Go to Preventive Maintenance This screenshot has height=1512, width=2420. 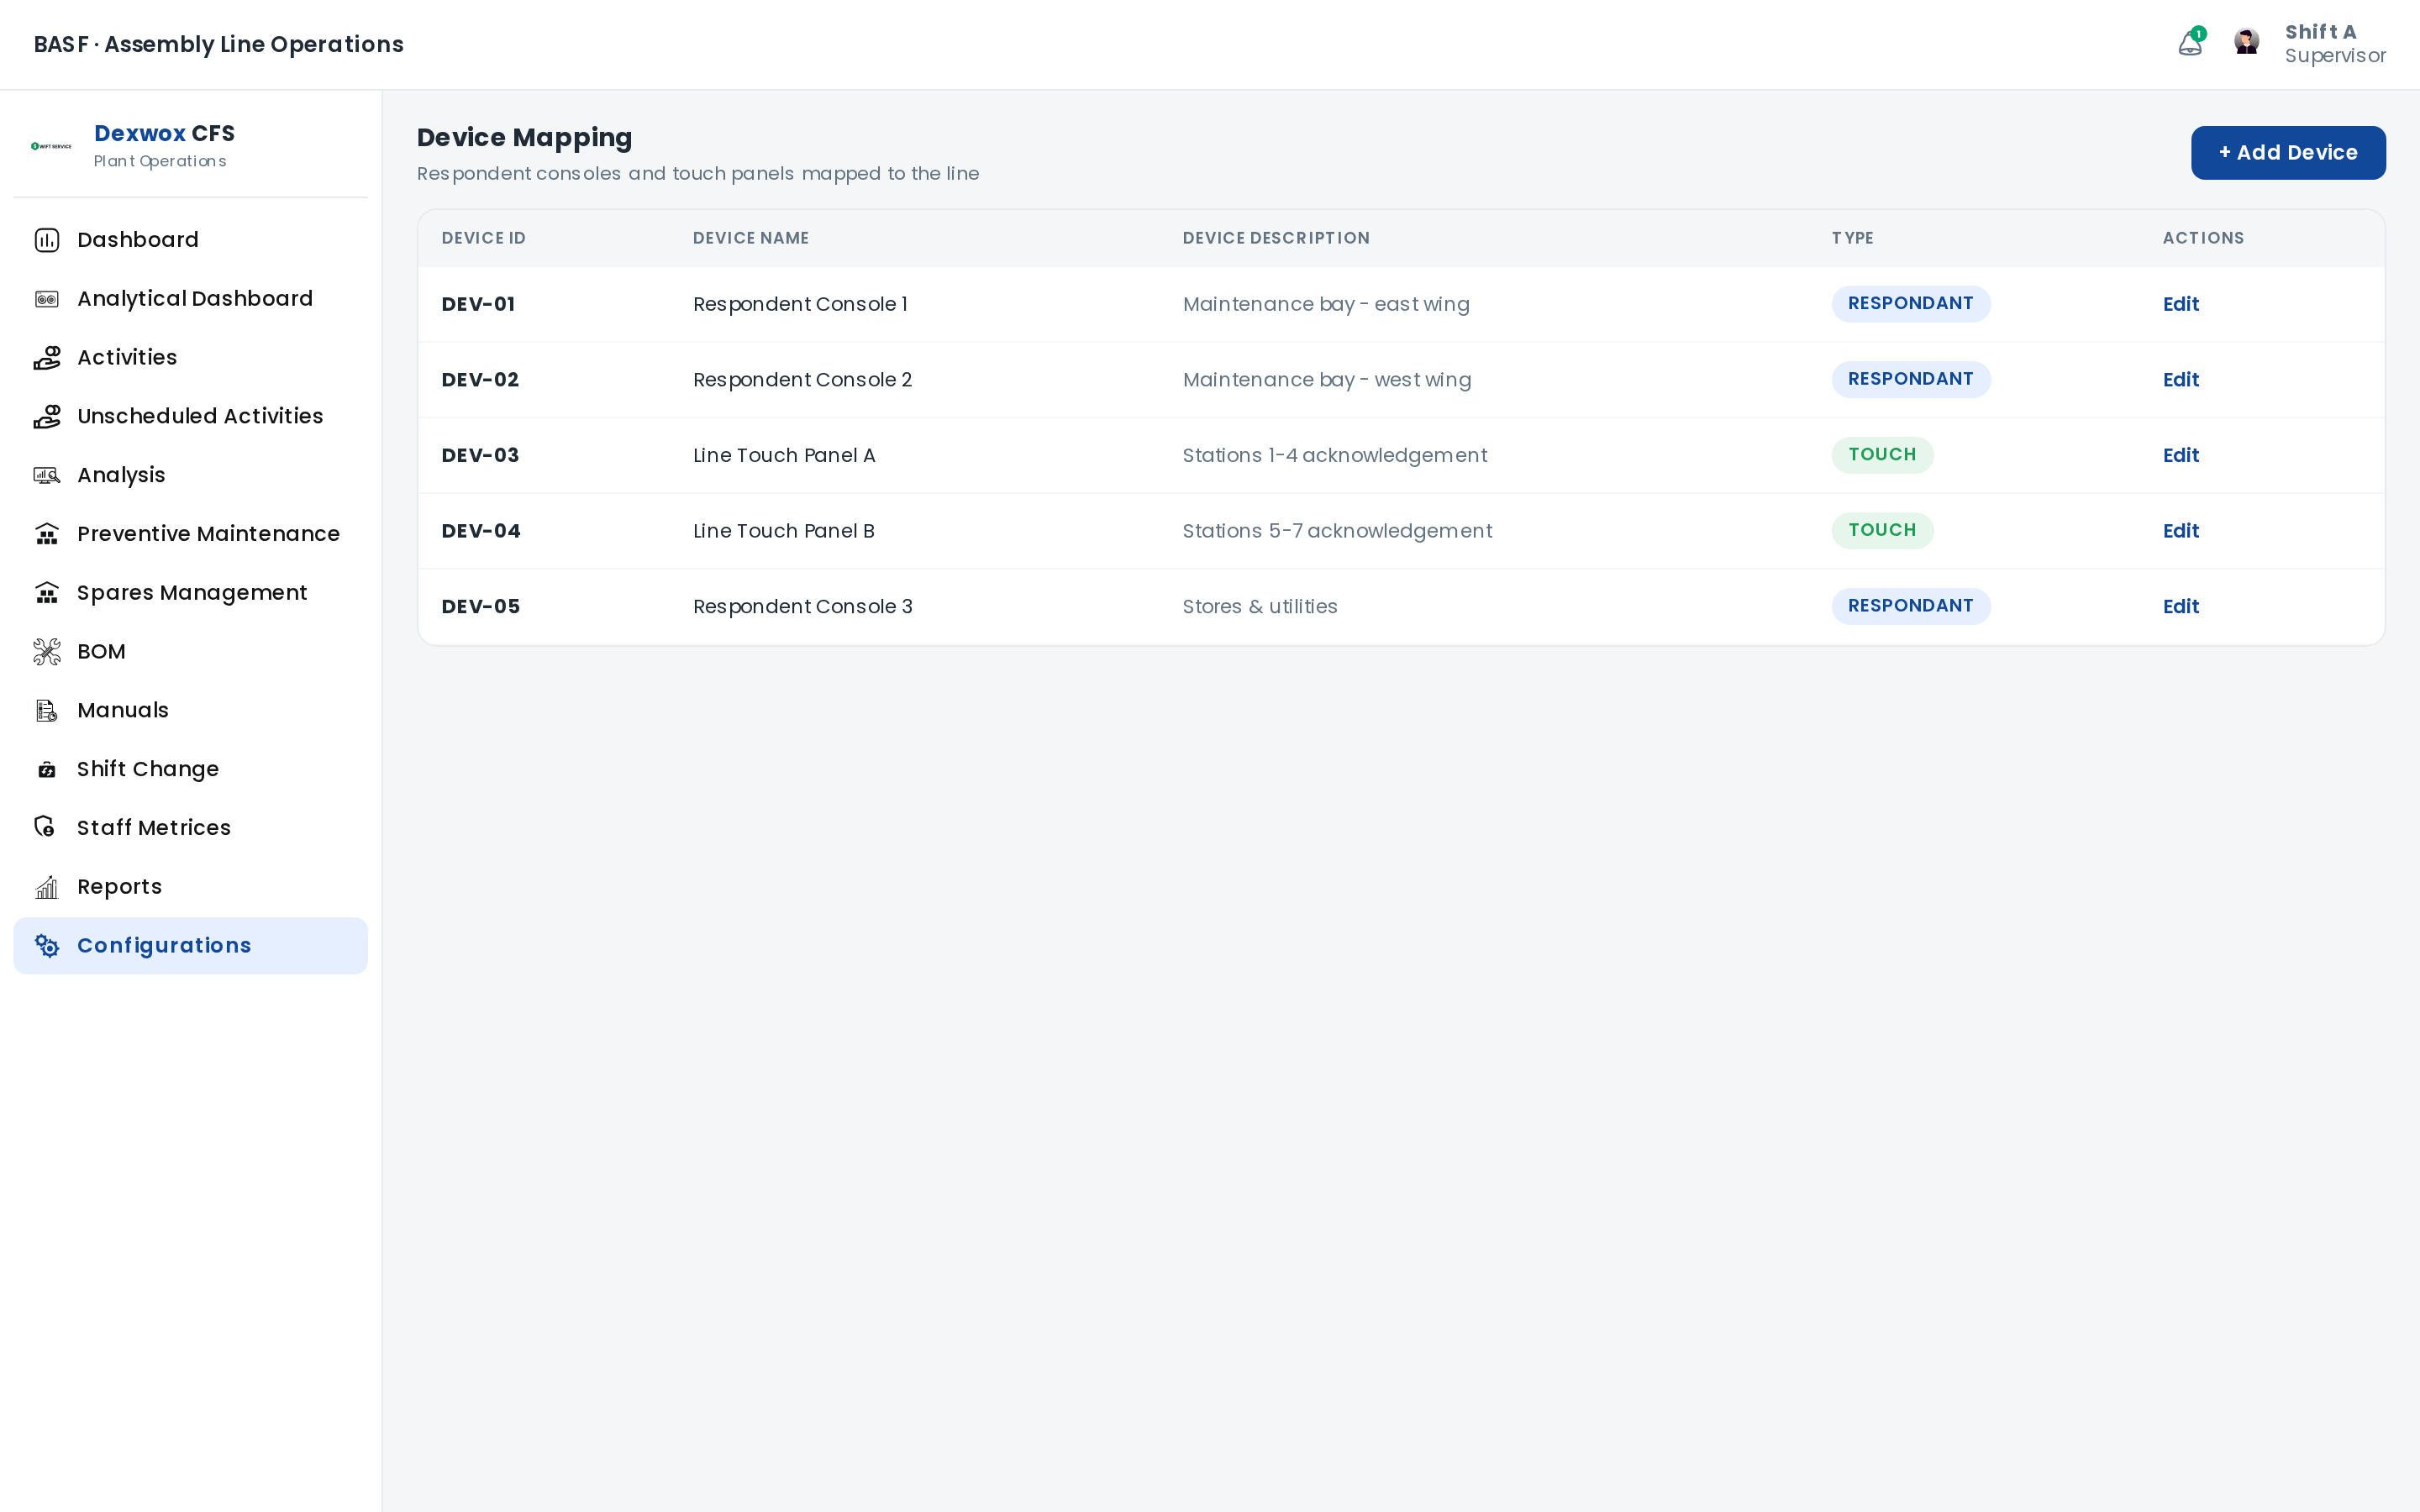pyautogui.click(x=190, y=534)
